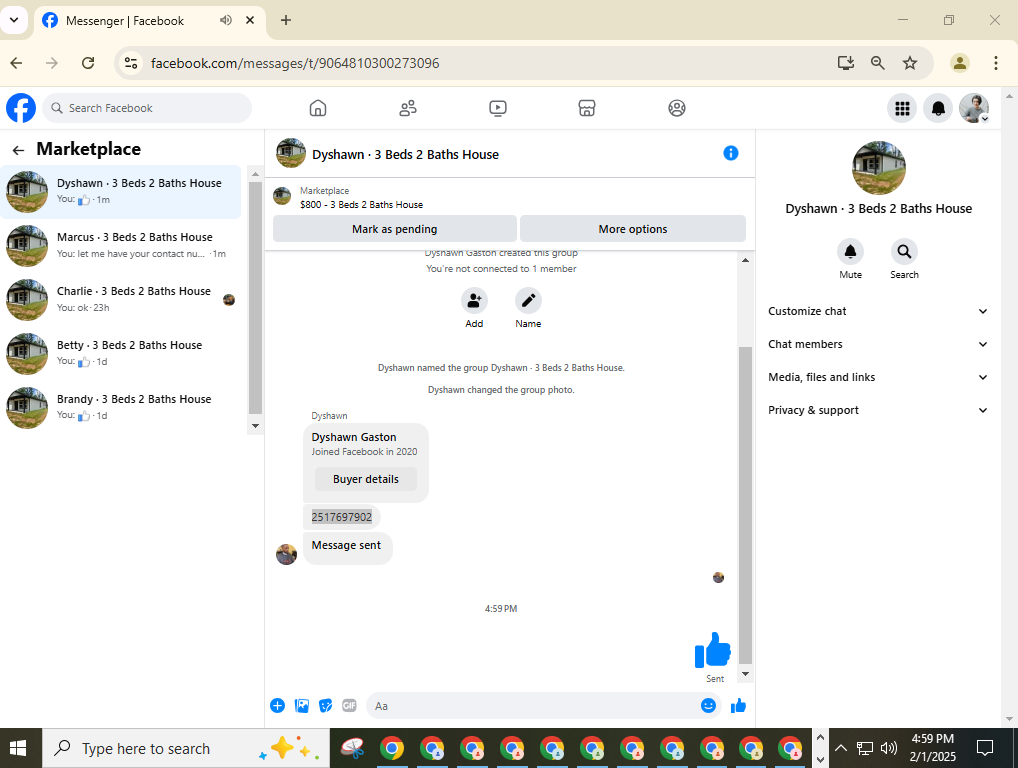Open the Groups icon in top navigation
This screenshot has height=768, width=1018.
[x=677, y=108]
